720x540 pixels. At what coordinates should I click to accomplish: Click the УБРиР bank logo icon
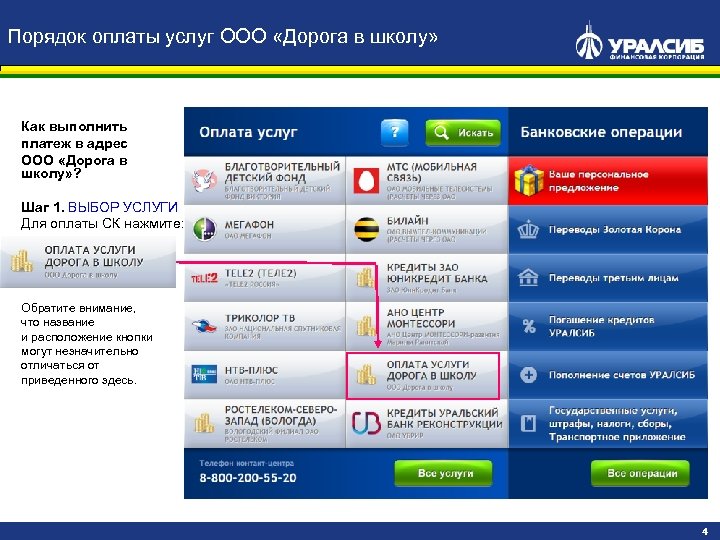(366, 423)
